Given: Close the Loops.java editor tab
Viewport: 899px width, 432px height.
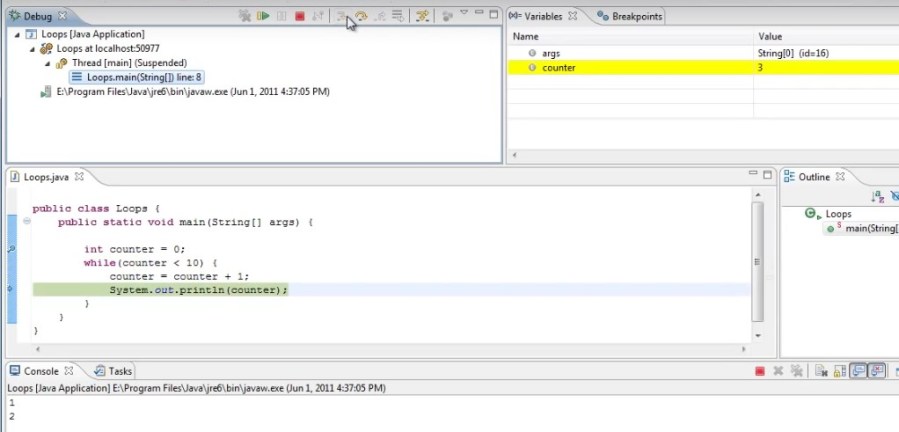Looking at the screenshot, I should tap(78, 177).
